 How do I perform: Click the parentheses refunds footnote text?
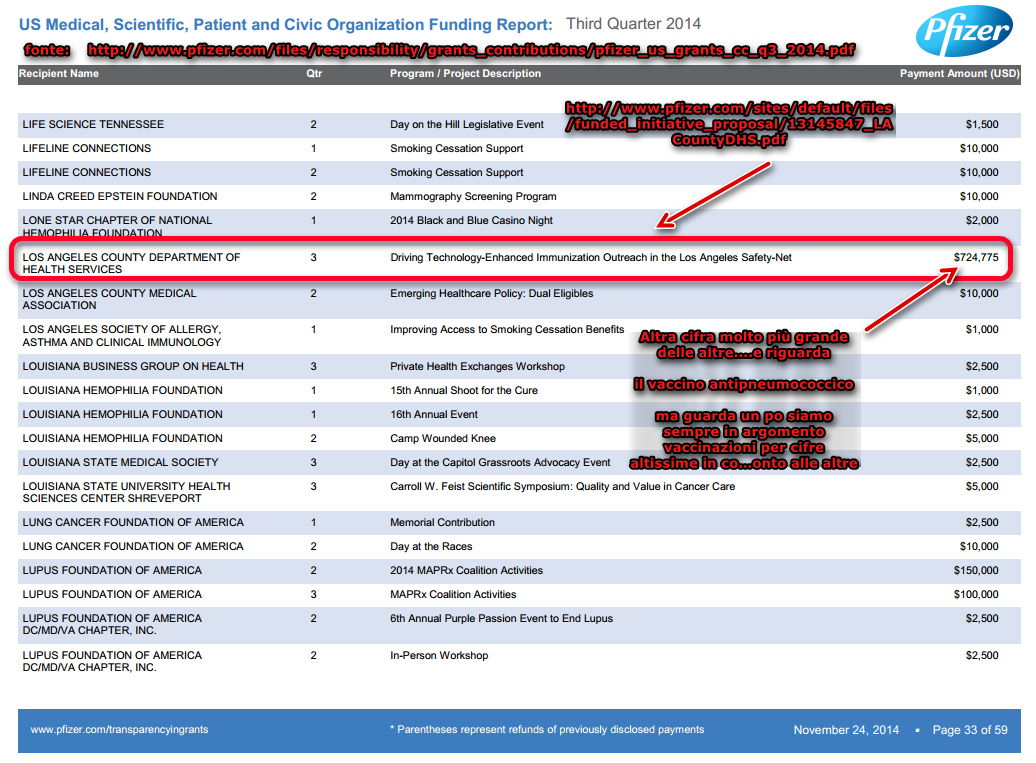547,729
